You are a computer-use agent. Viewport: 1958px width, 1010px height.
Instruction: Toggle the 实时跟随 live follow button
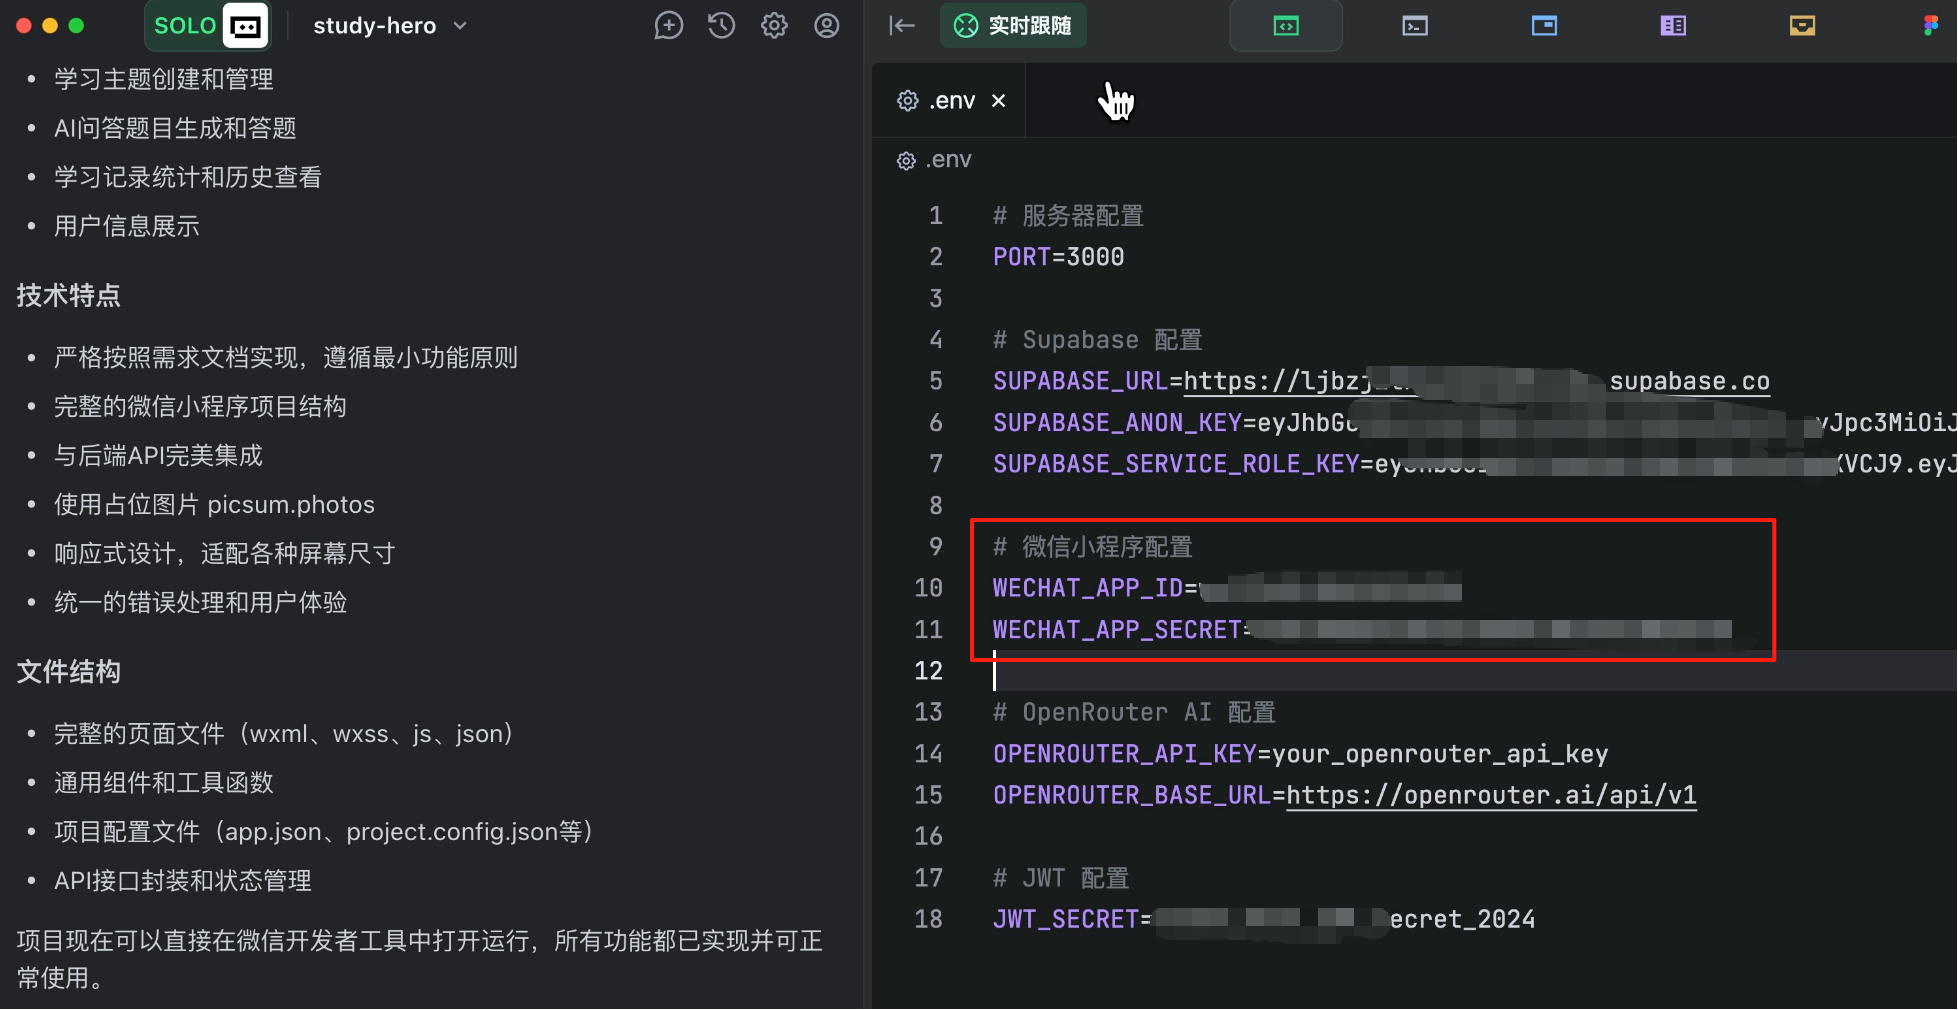pyautogui.click(x=1013, y=26)
